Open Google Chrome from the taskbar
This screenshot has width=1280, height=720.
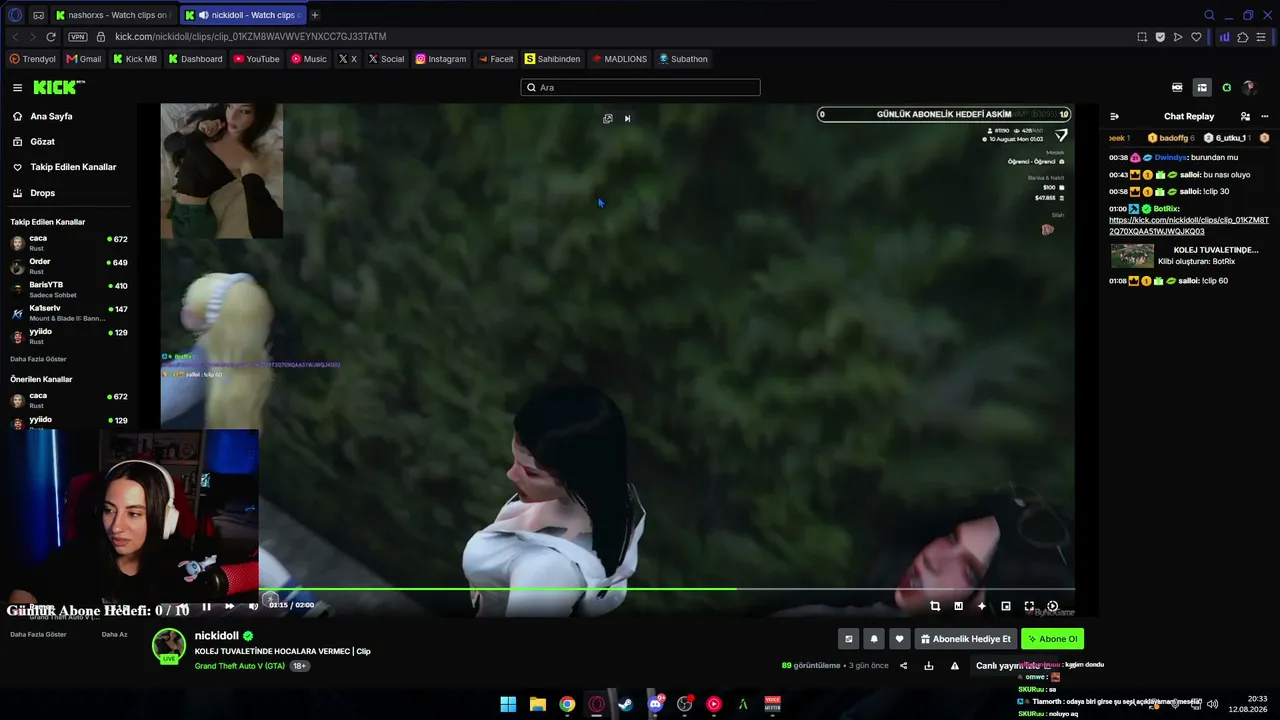pyautogui.click(x=567, y=704)
